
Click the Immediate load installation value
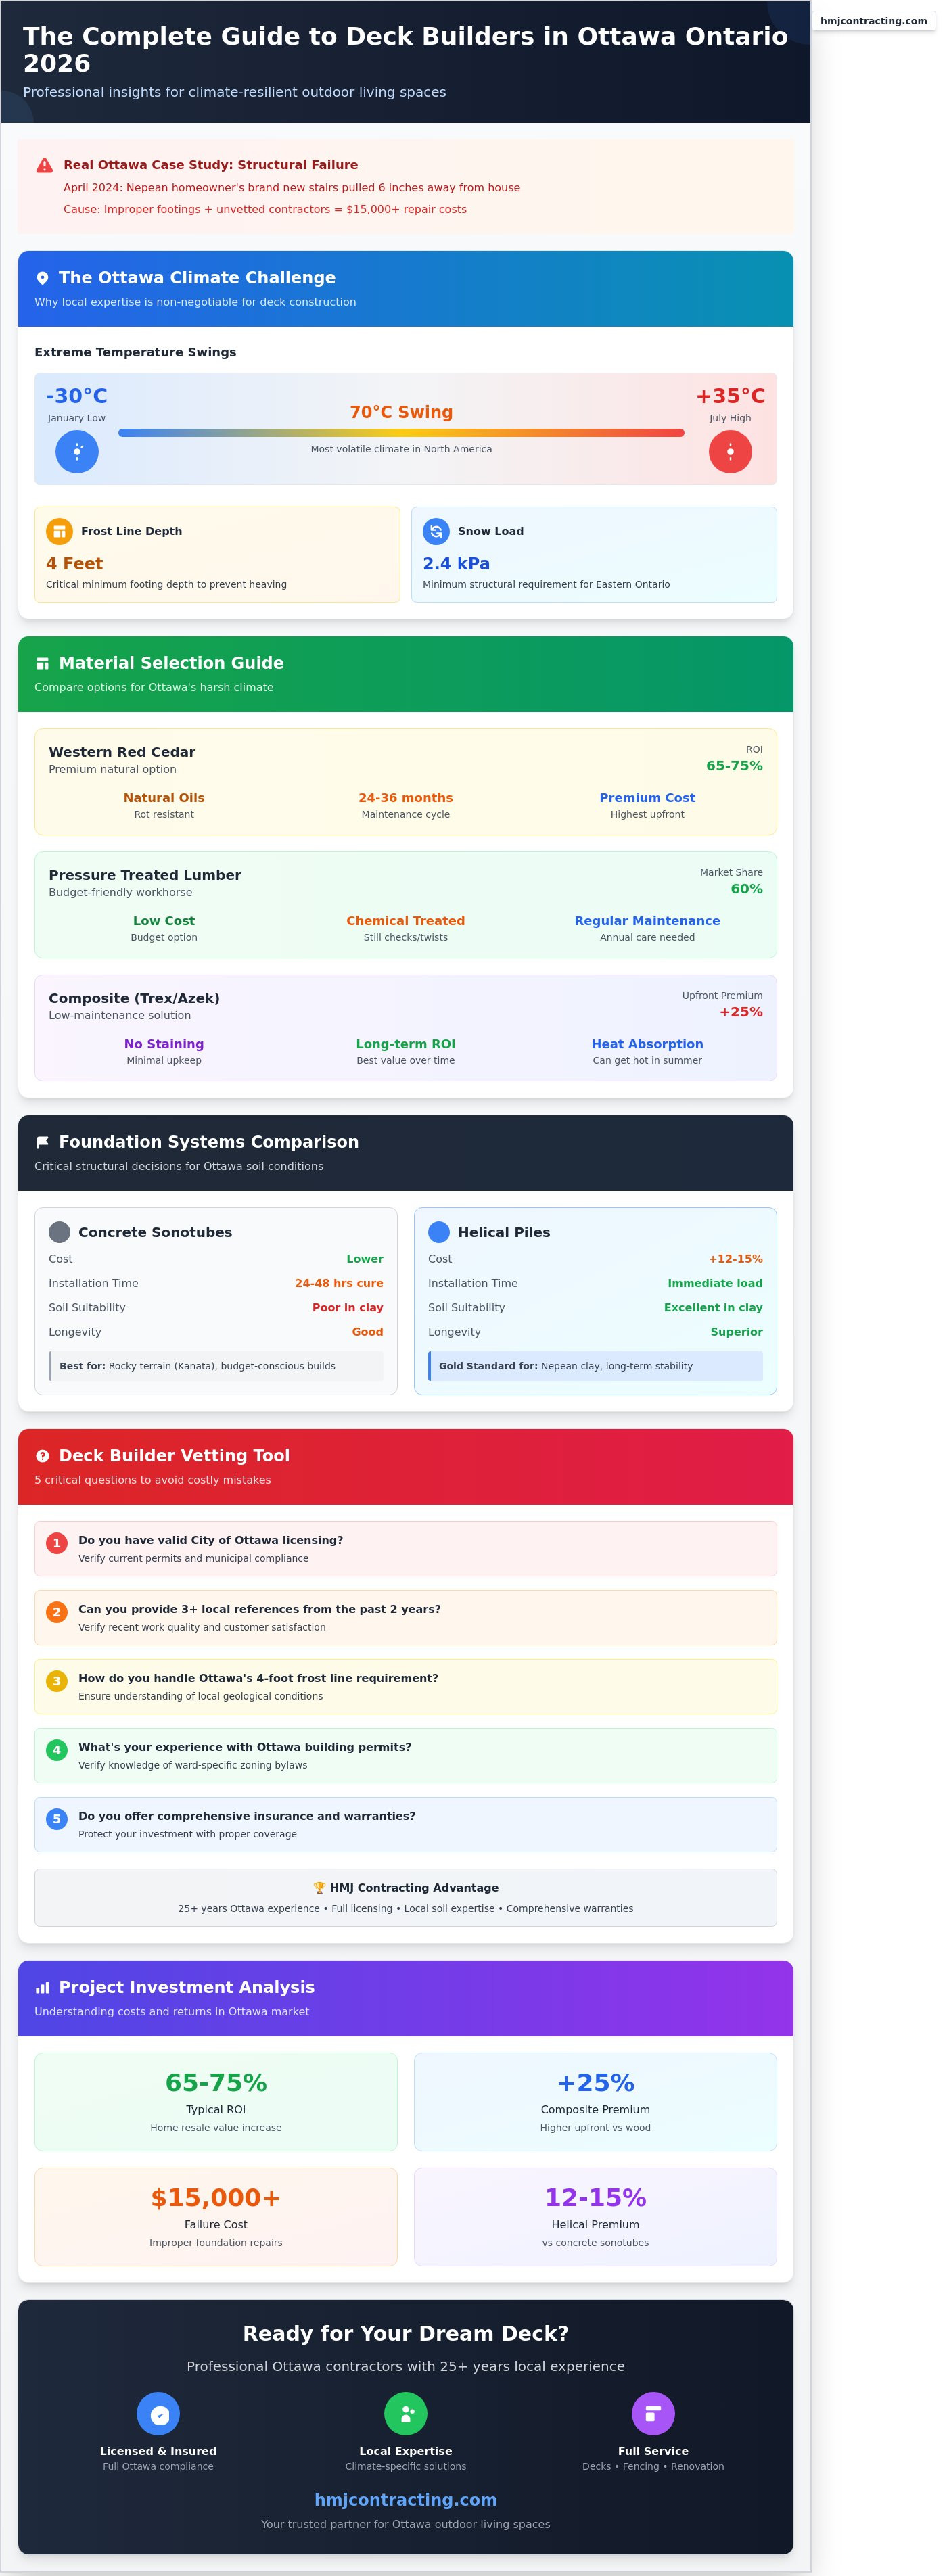(x=715, y=1284)
